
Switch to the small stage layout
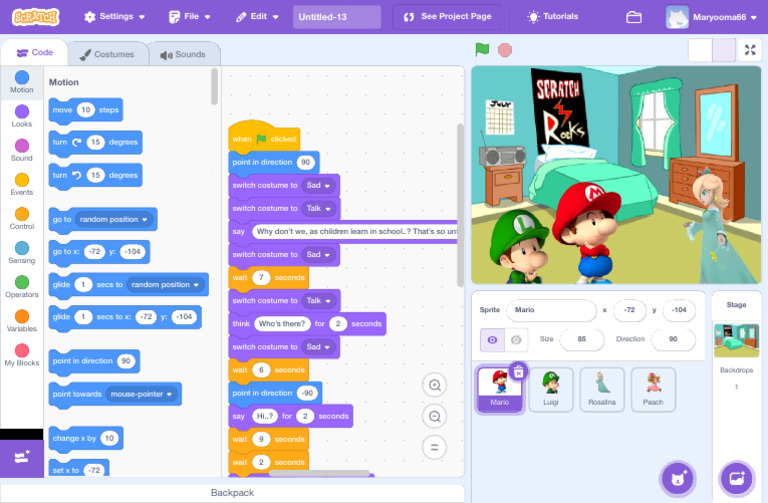(700, 50)
